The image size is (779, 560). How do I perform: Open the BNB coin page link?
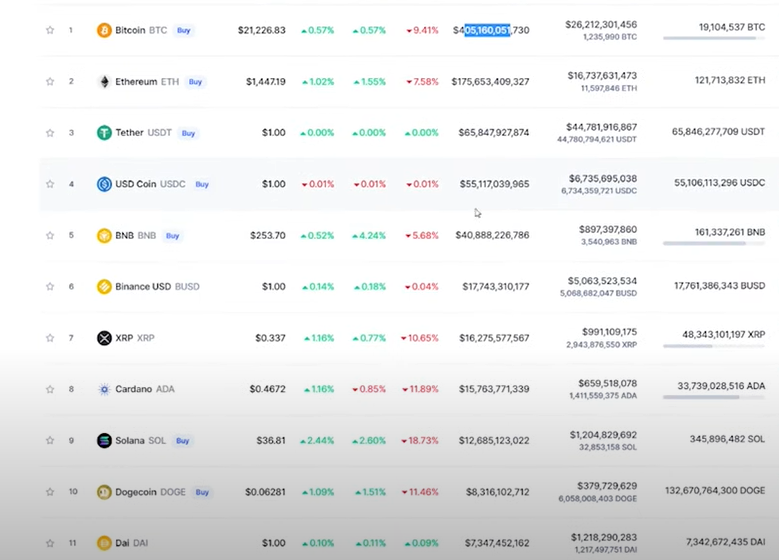point(136,235)
